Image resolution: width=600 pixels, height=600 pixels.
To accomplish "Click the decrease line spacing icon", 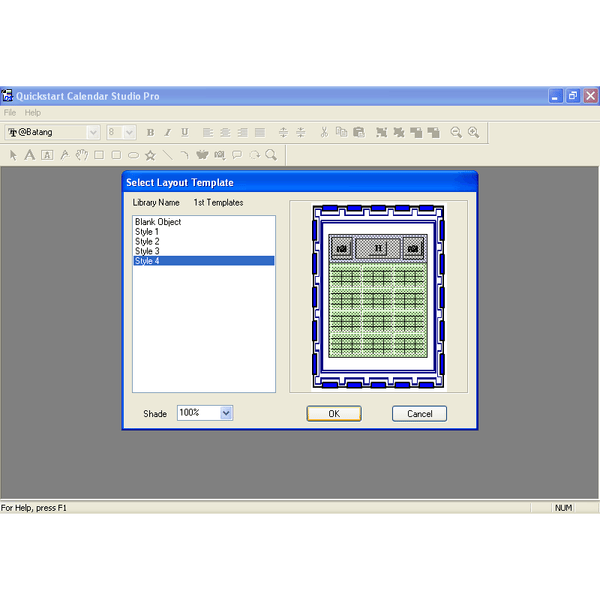I will tap(301, 132).
